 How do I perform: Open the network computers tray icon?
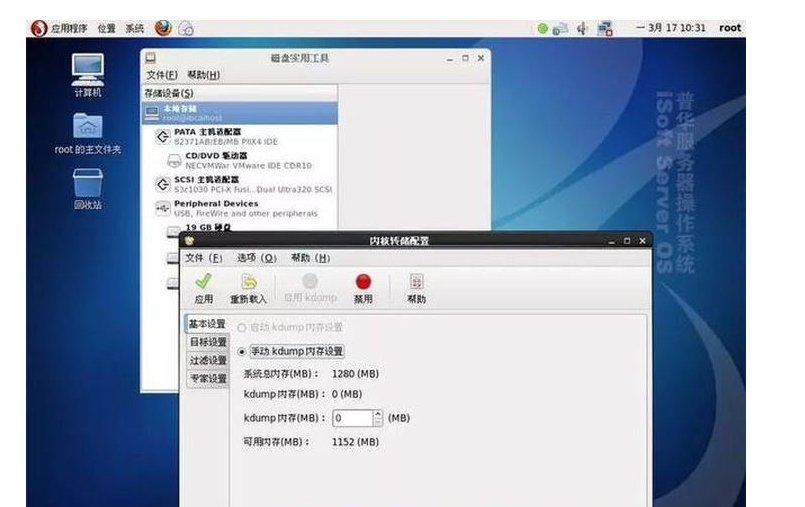(560, 28)
